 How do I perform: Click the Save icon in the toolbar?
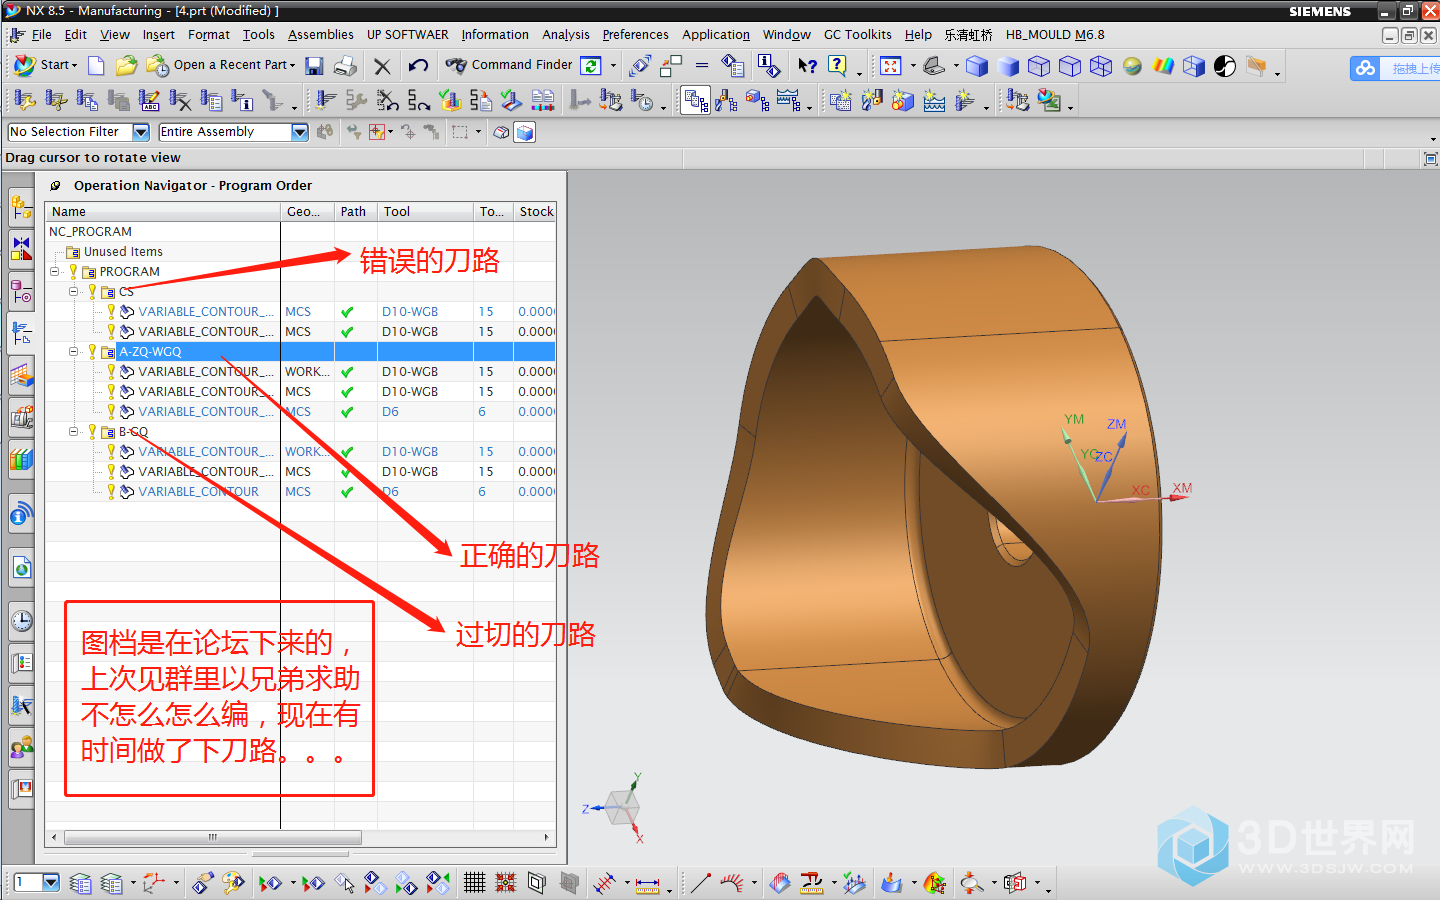(x=314, y=66)
